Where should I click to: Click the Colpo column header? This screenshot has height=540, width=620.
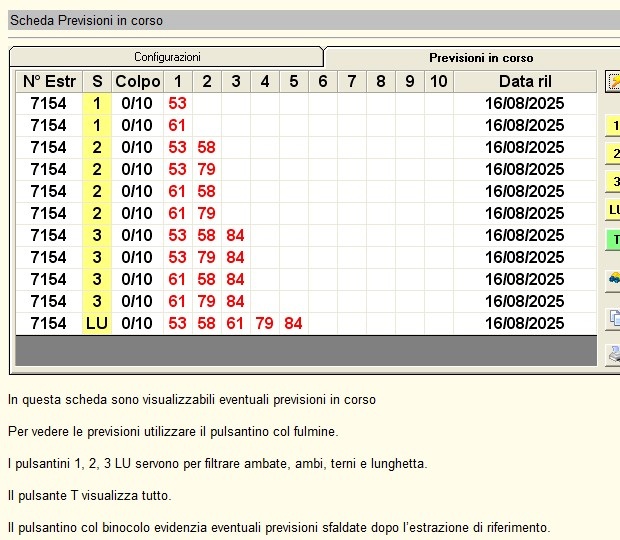pos(137,82)
